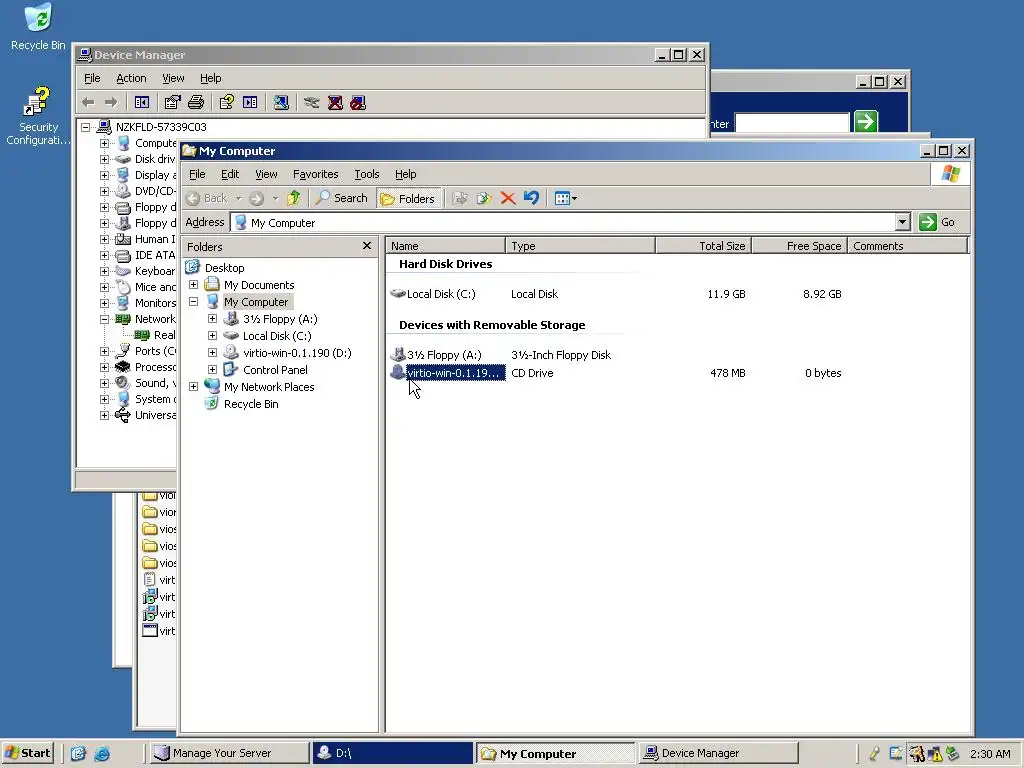Click Help icon in Device Manager toolbar
The image size is (1024, 768).
227,103
